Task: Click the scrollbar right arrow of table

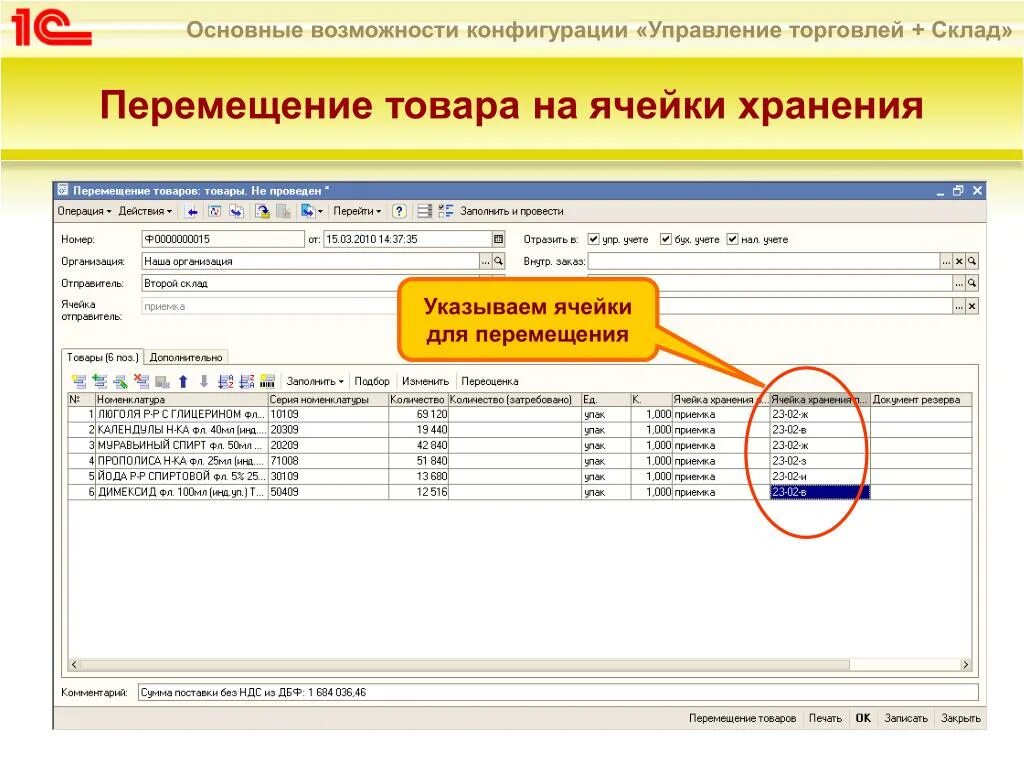Action: click(x=965, y=665)
